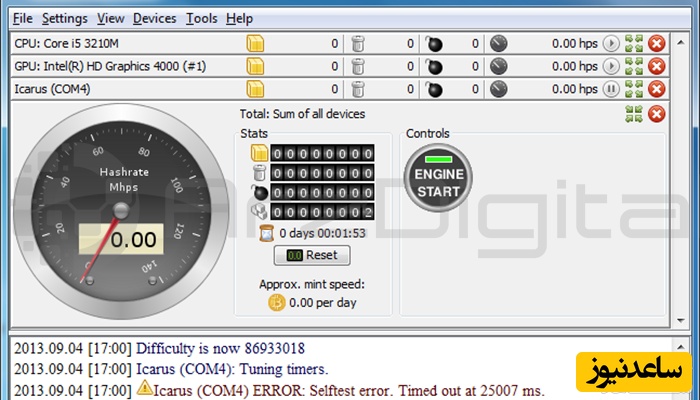Click the accepted shares icon in CPU row
Viewport: 700px width, 400px height.
tap(255, 43)
